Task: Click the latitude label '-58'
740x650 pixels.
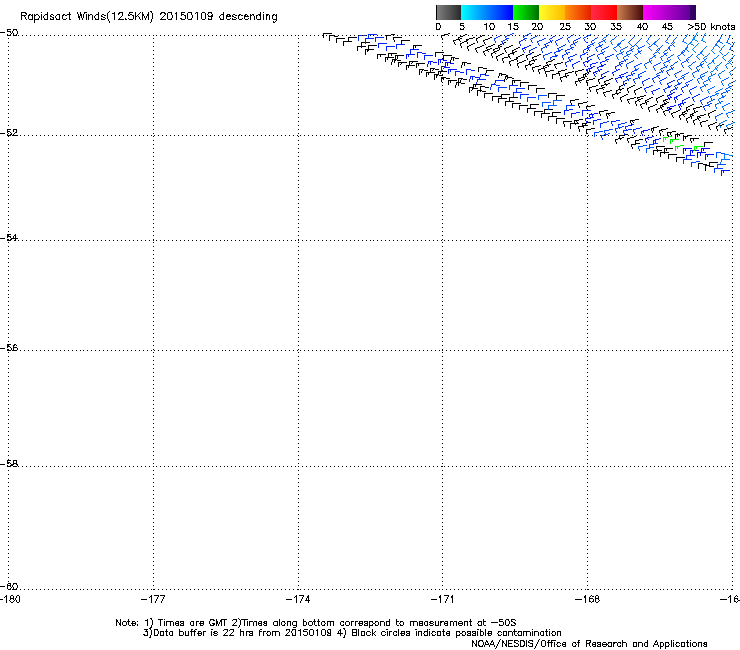Action: pyautogui.click(x=9, y=464)
